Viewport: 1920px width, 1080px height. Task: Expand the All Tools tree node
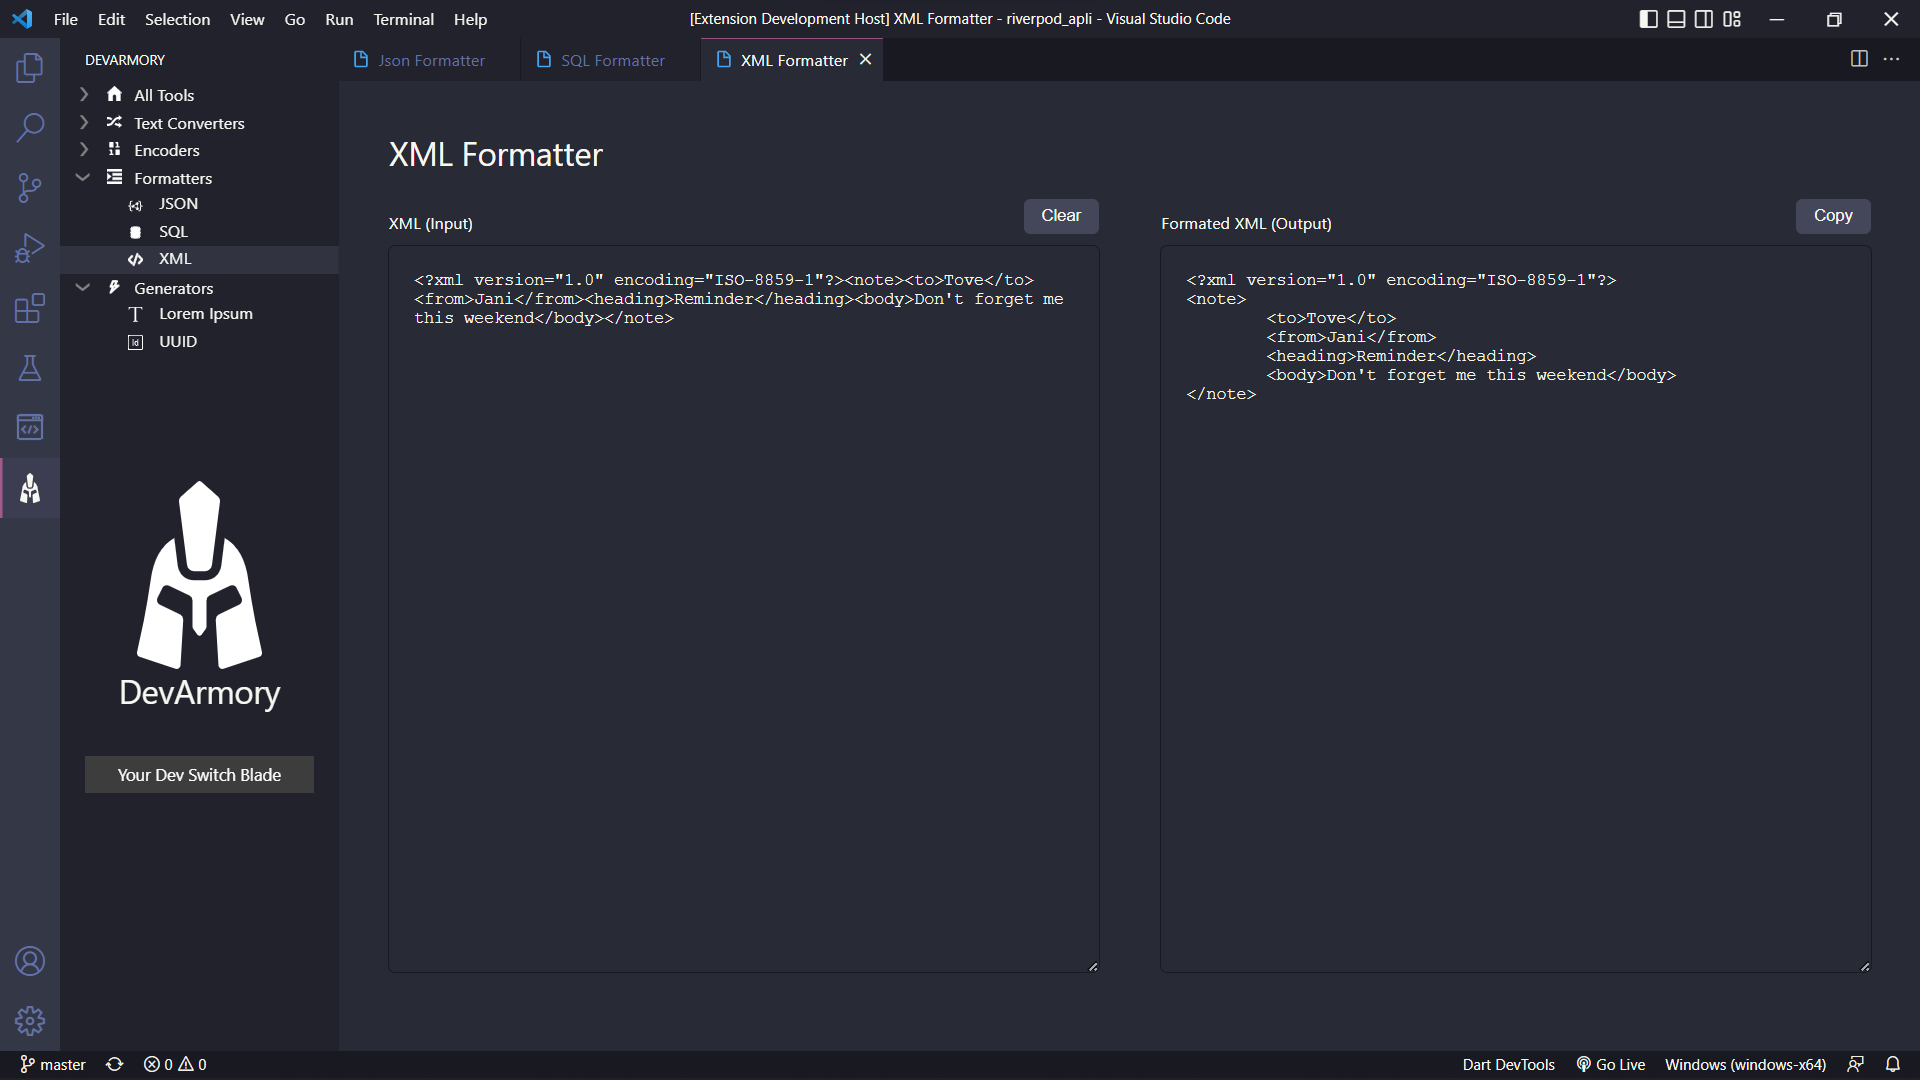84,94
